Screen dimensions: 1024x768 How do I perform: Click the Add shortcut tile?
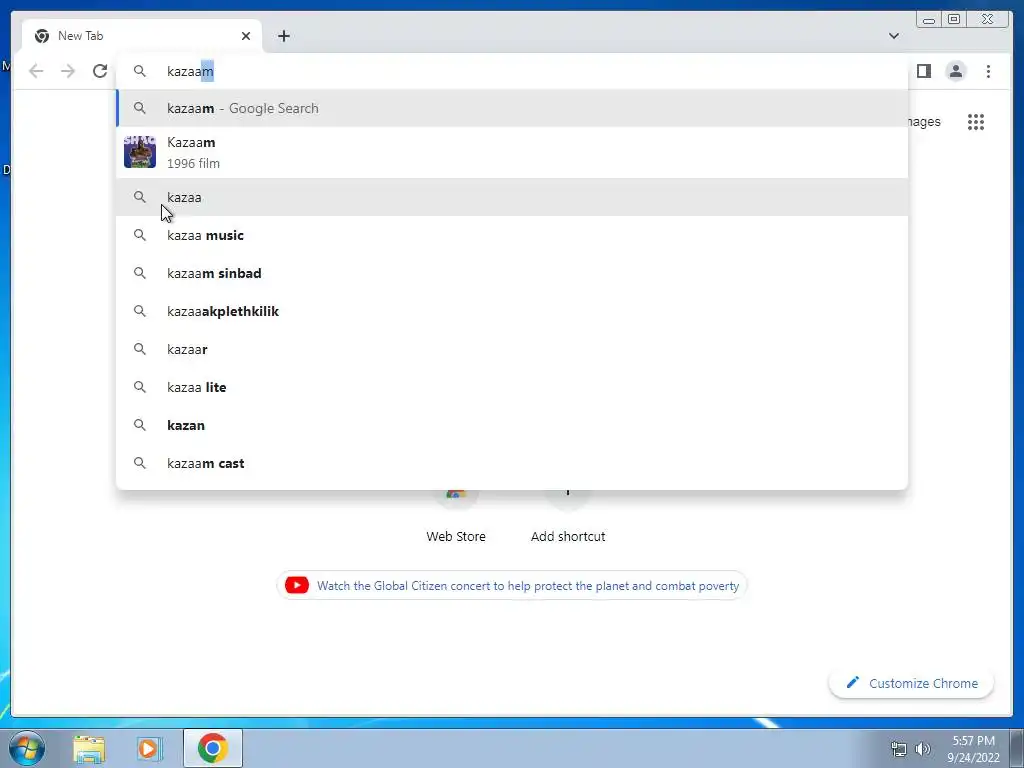(x=568, y=516)
